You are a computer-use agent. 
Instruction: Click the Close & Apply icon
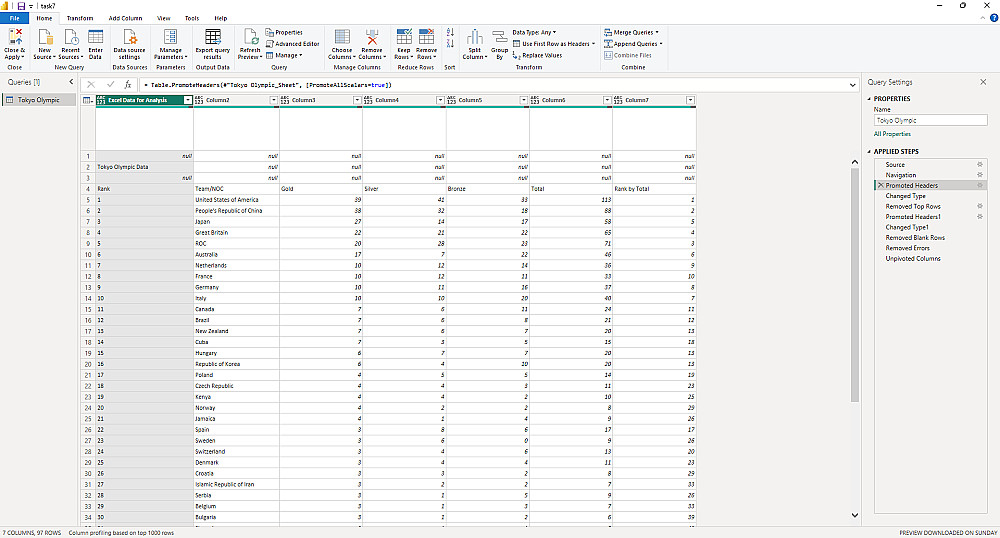point(15,37)
